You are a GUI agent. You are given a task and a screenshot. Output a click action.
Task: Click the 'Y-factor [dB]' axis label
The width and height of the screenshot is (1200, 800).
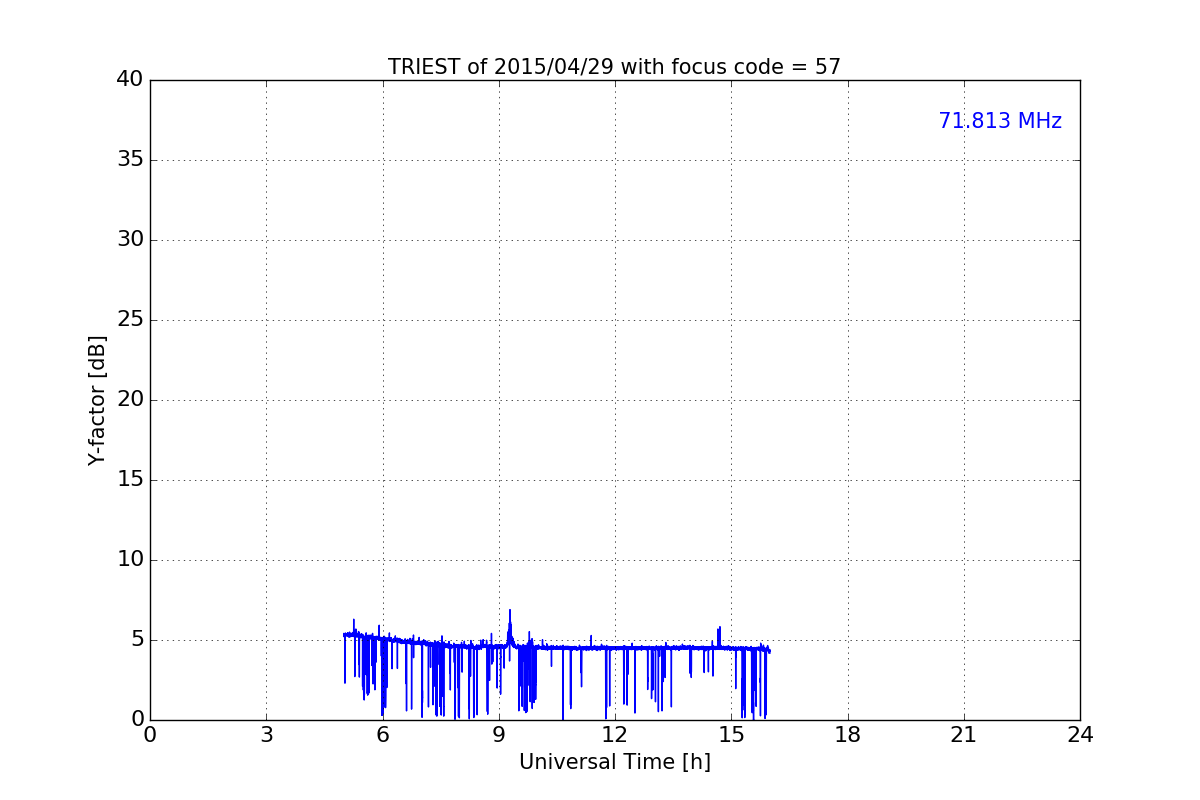97,400
